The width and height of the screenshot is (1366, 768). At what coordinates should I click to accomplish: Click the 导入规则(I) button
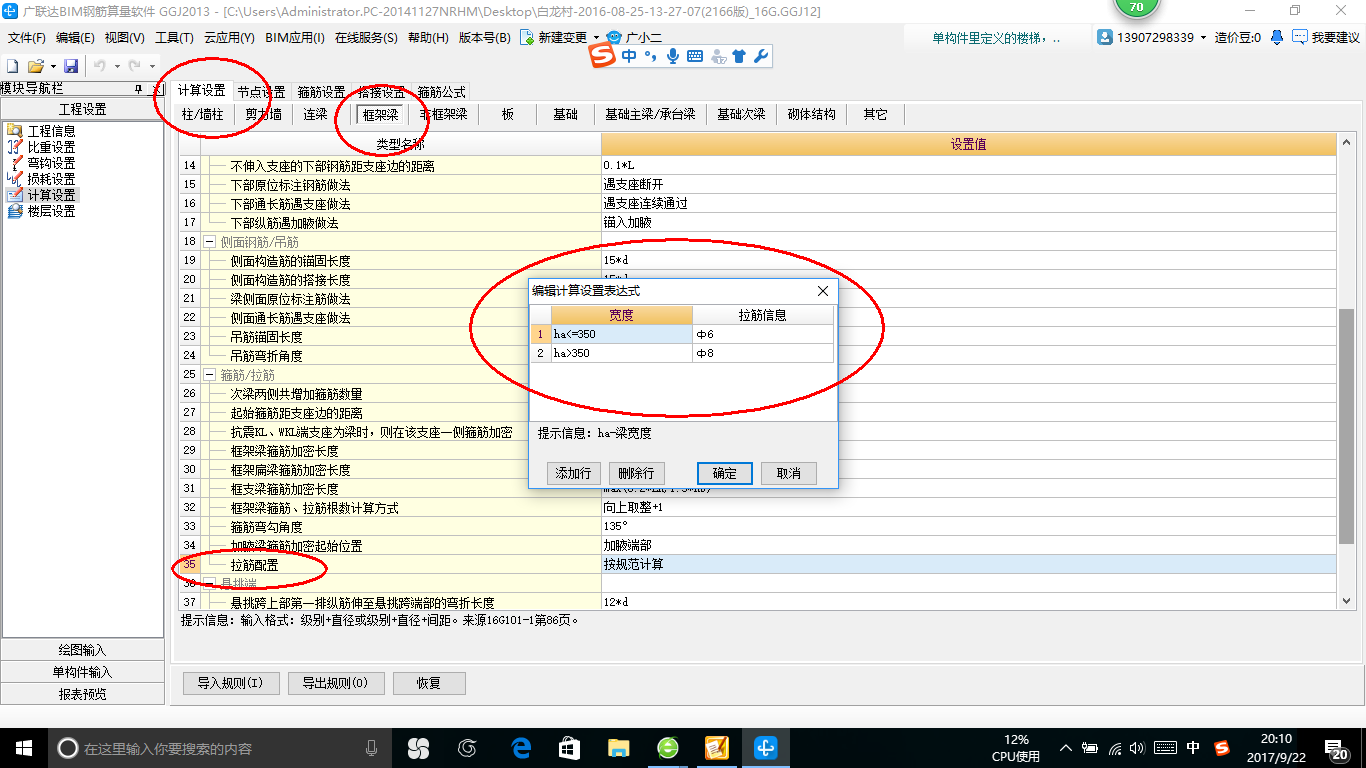coord(230,683)
